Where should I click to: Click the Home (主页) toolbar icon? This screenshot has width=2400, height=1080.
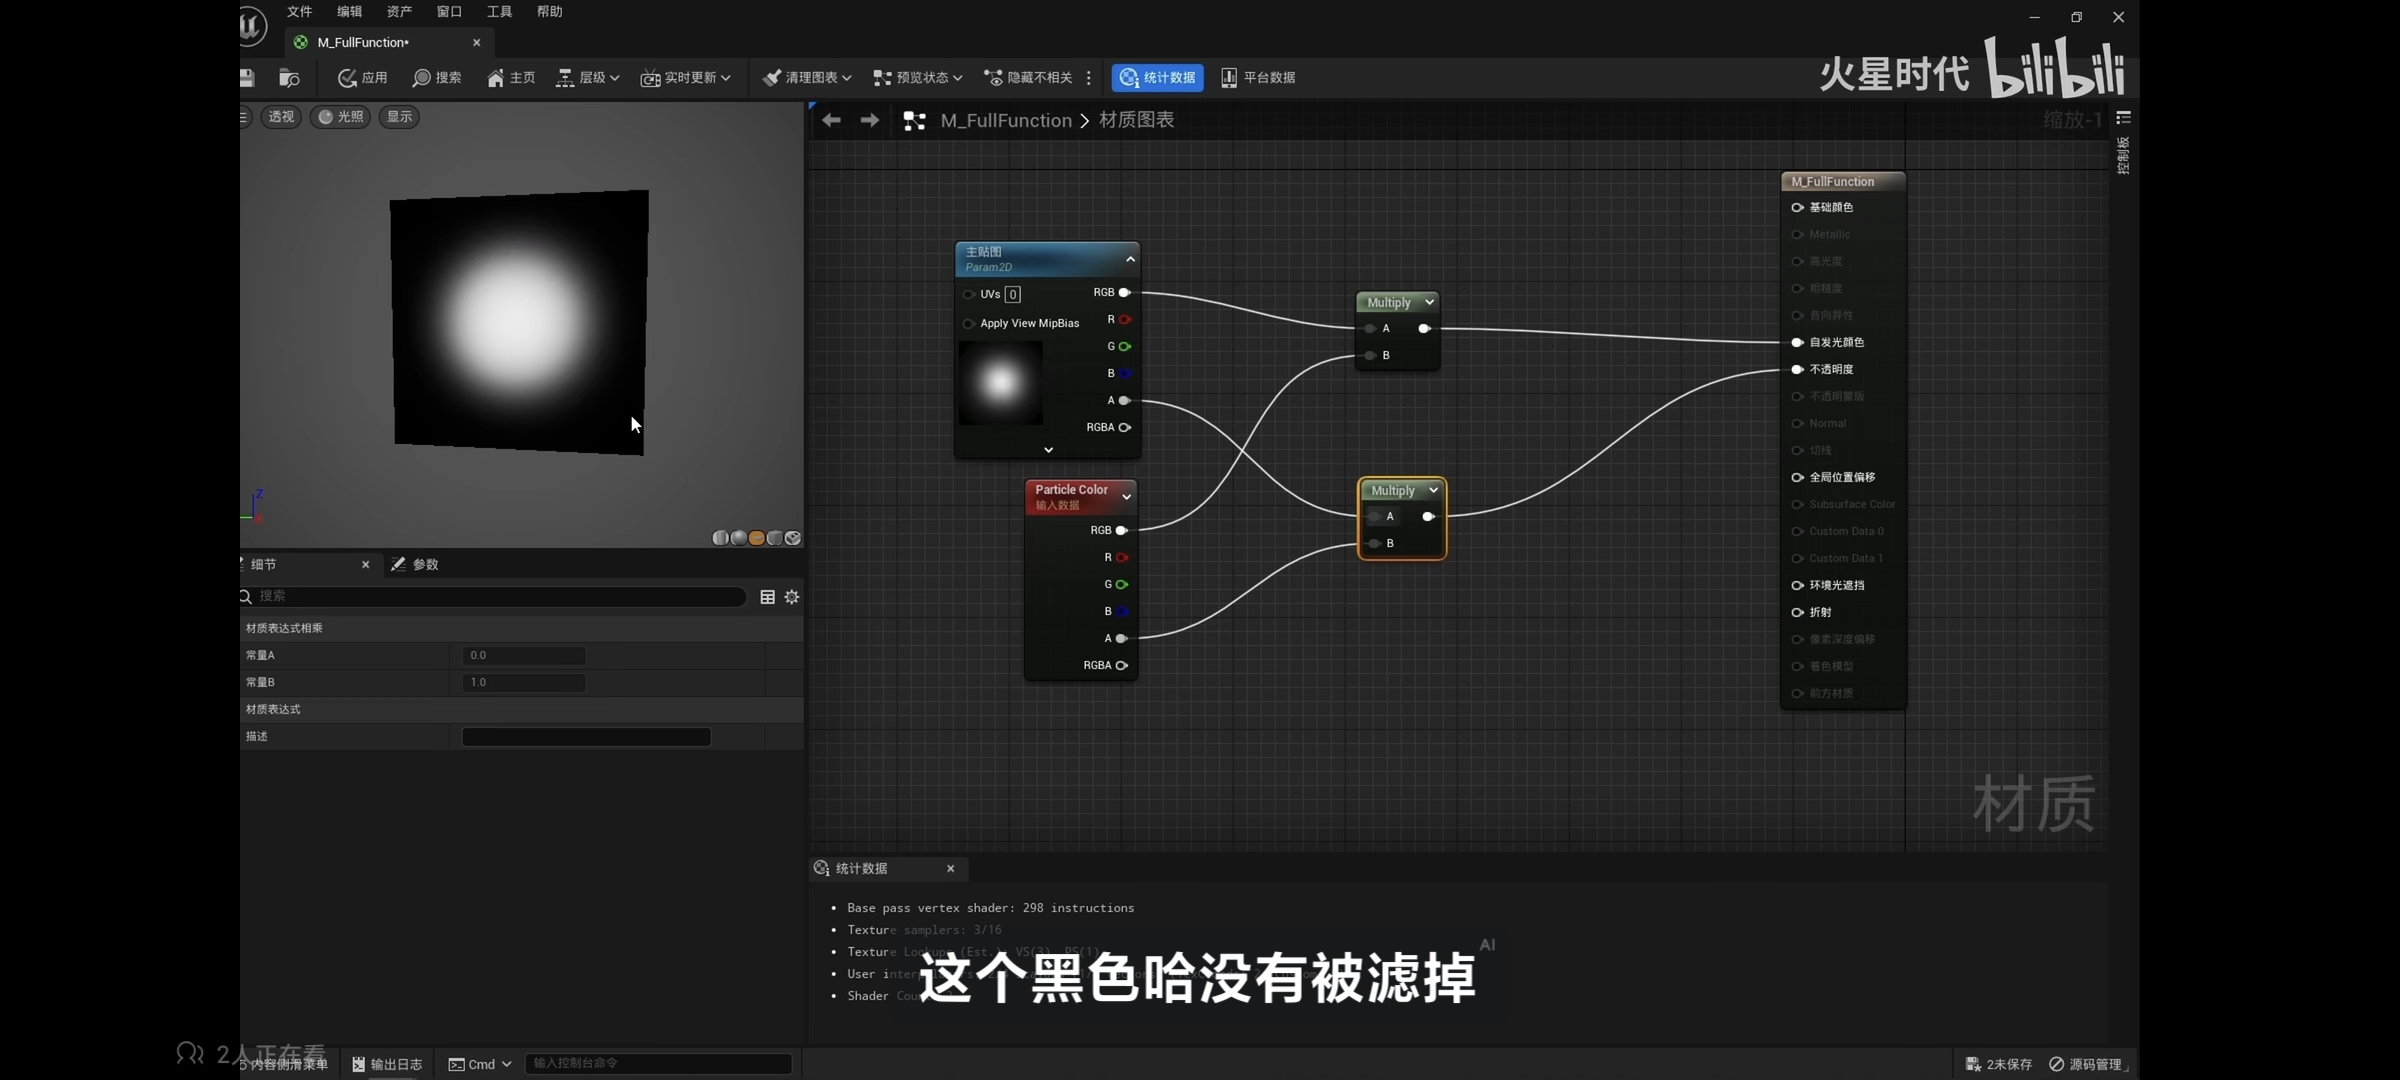(x=496, y=78)
